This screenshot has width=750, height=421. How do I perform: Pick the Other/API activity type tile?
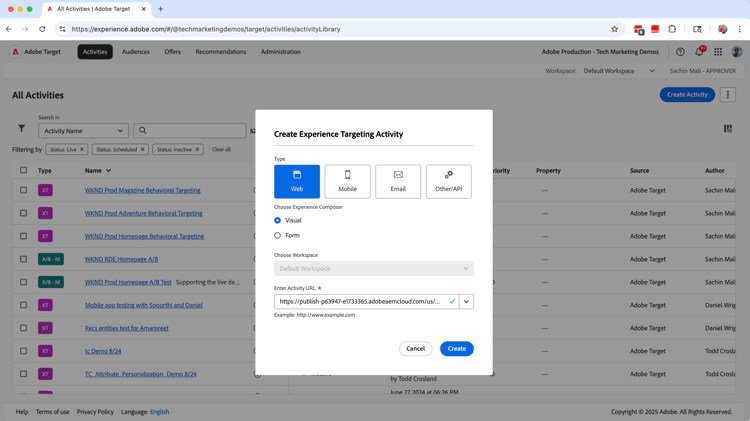(448, 181)
